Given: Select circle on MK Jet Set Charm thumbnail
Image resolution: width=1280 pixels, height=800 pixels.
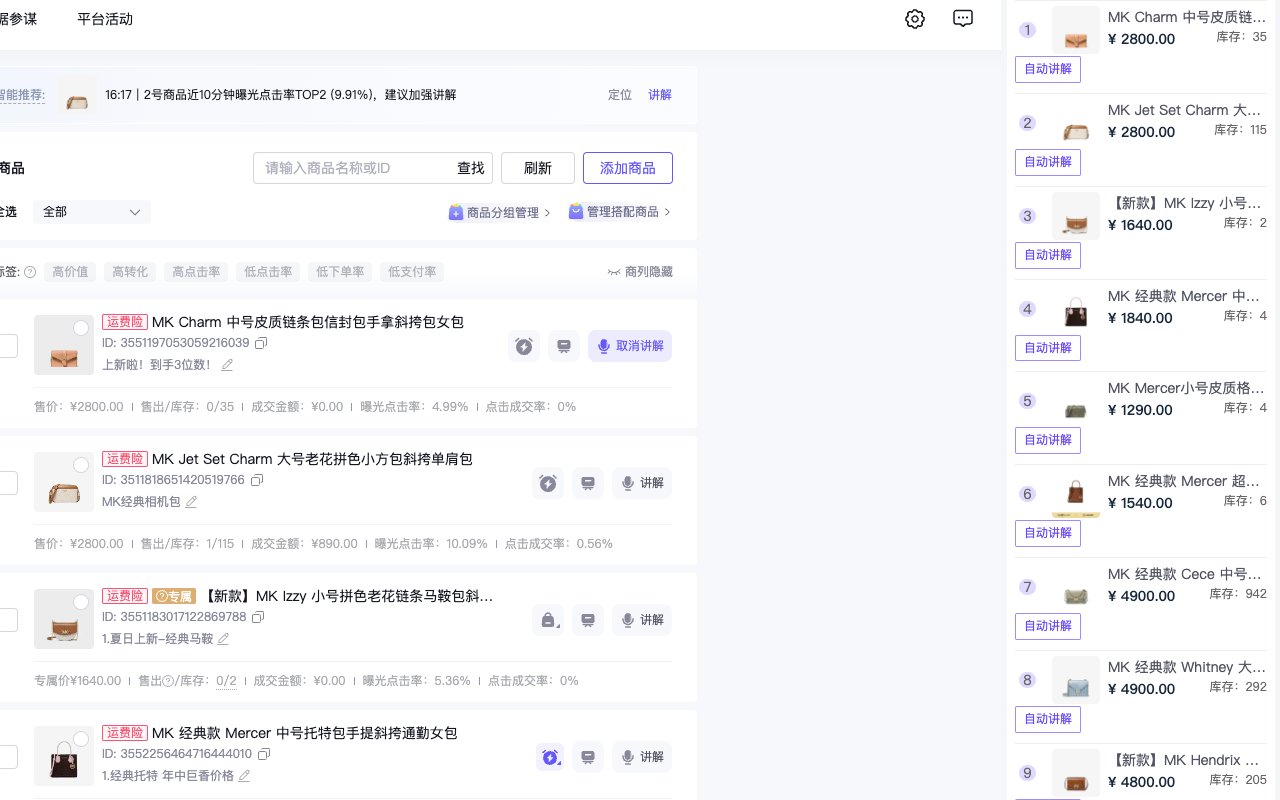Looking at the screenshot, I should [x=81, y=465].
